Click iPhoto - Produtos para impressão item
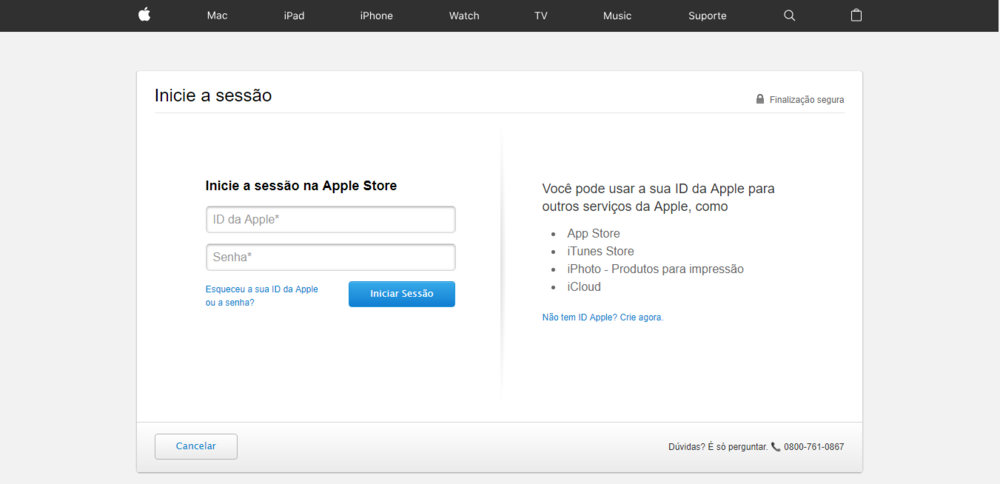The image size is (1000, 484). coord(655,269)
